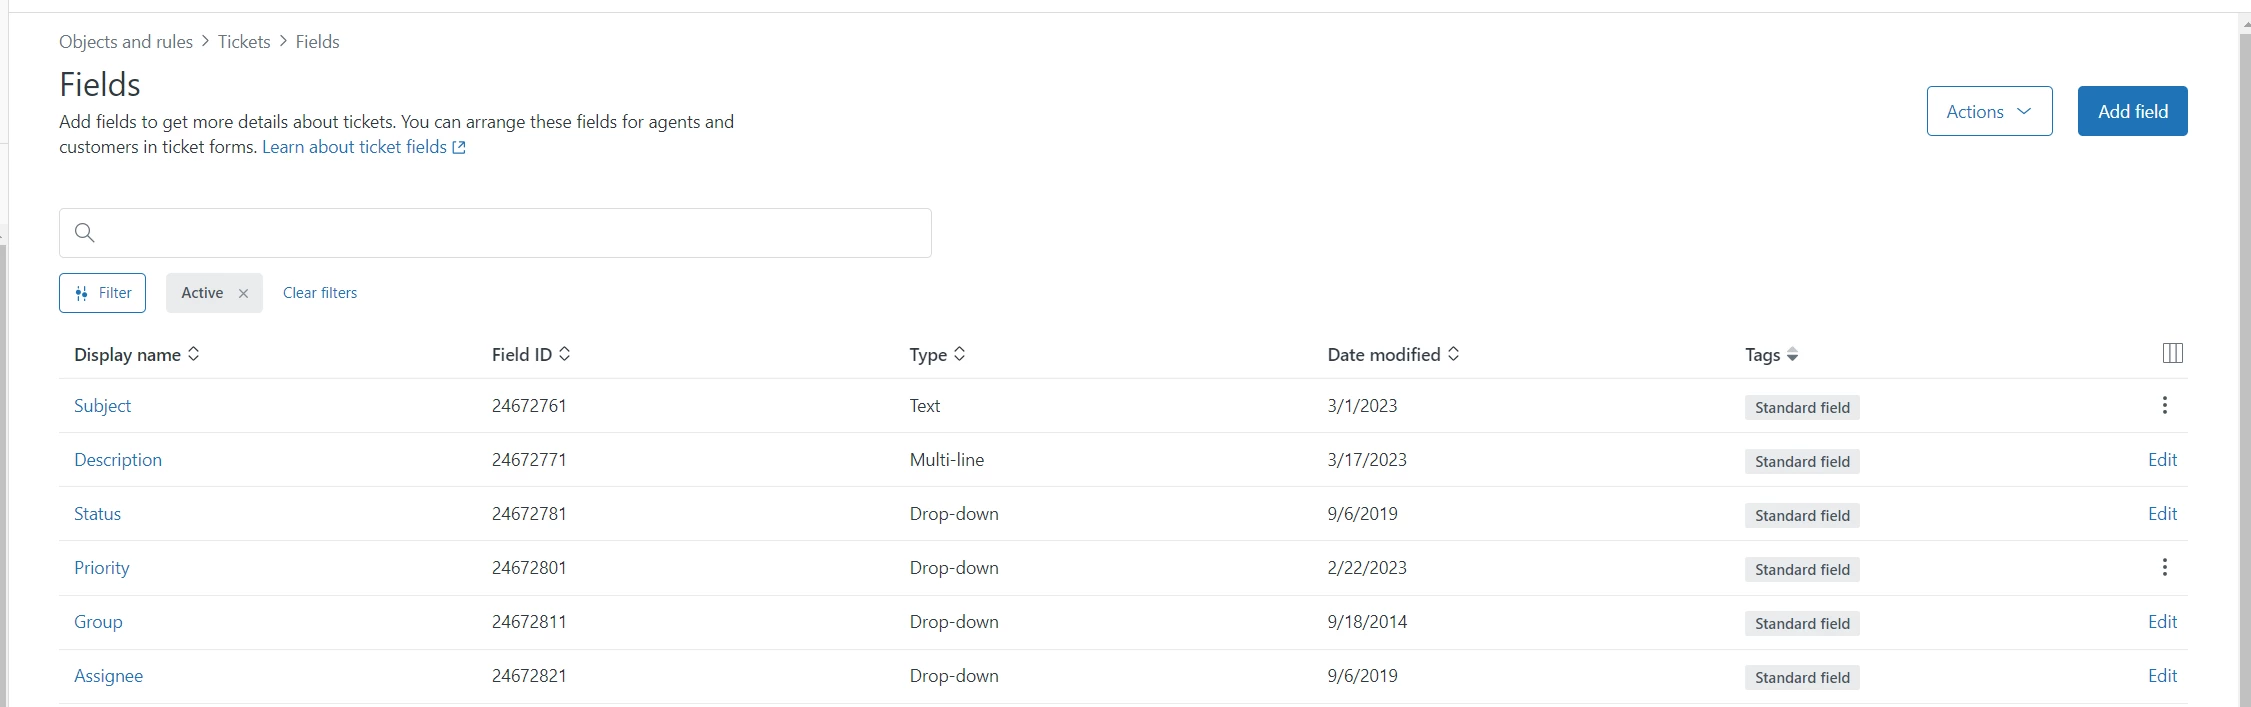Edit the Description field row
The image size is (2251, 707).
point(2162,460)
